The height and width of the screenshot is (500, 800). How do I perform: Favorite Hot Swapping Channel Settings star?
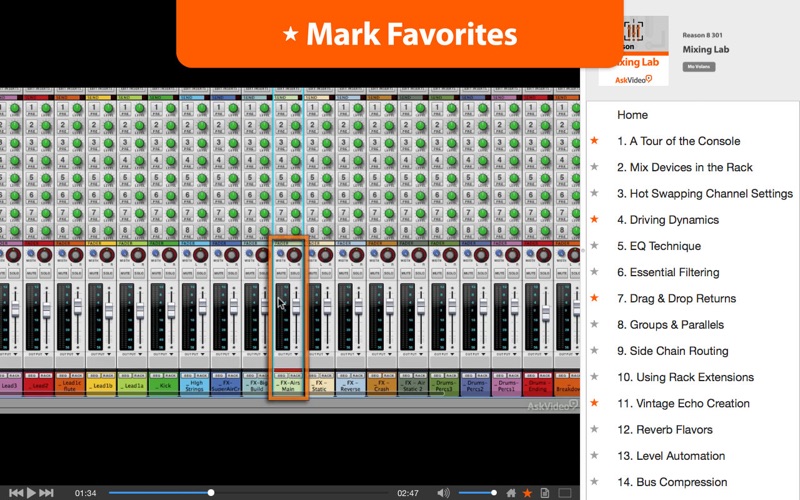point(594,193)
